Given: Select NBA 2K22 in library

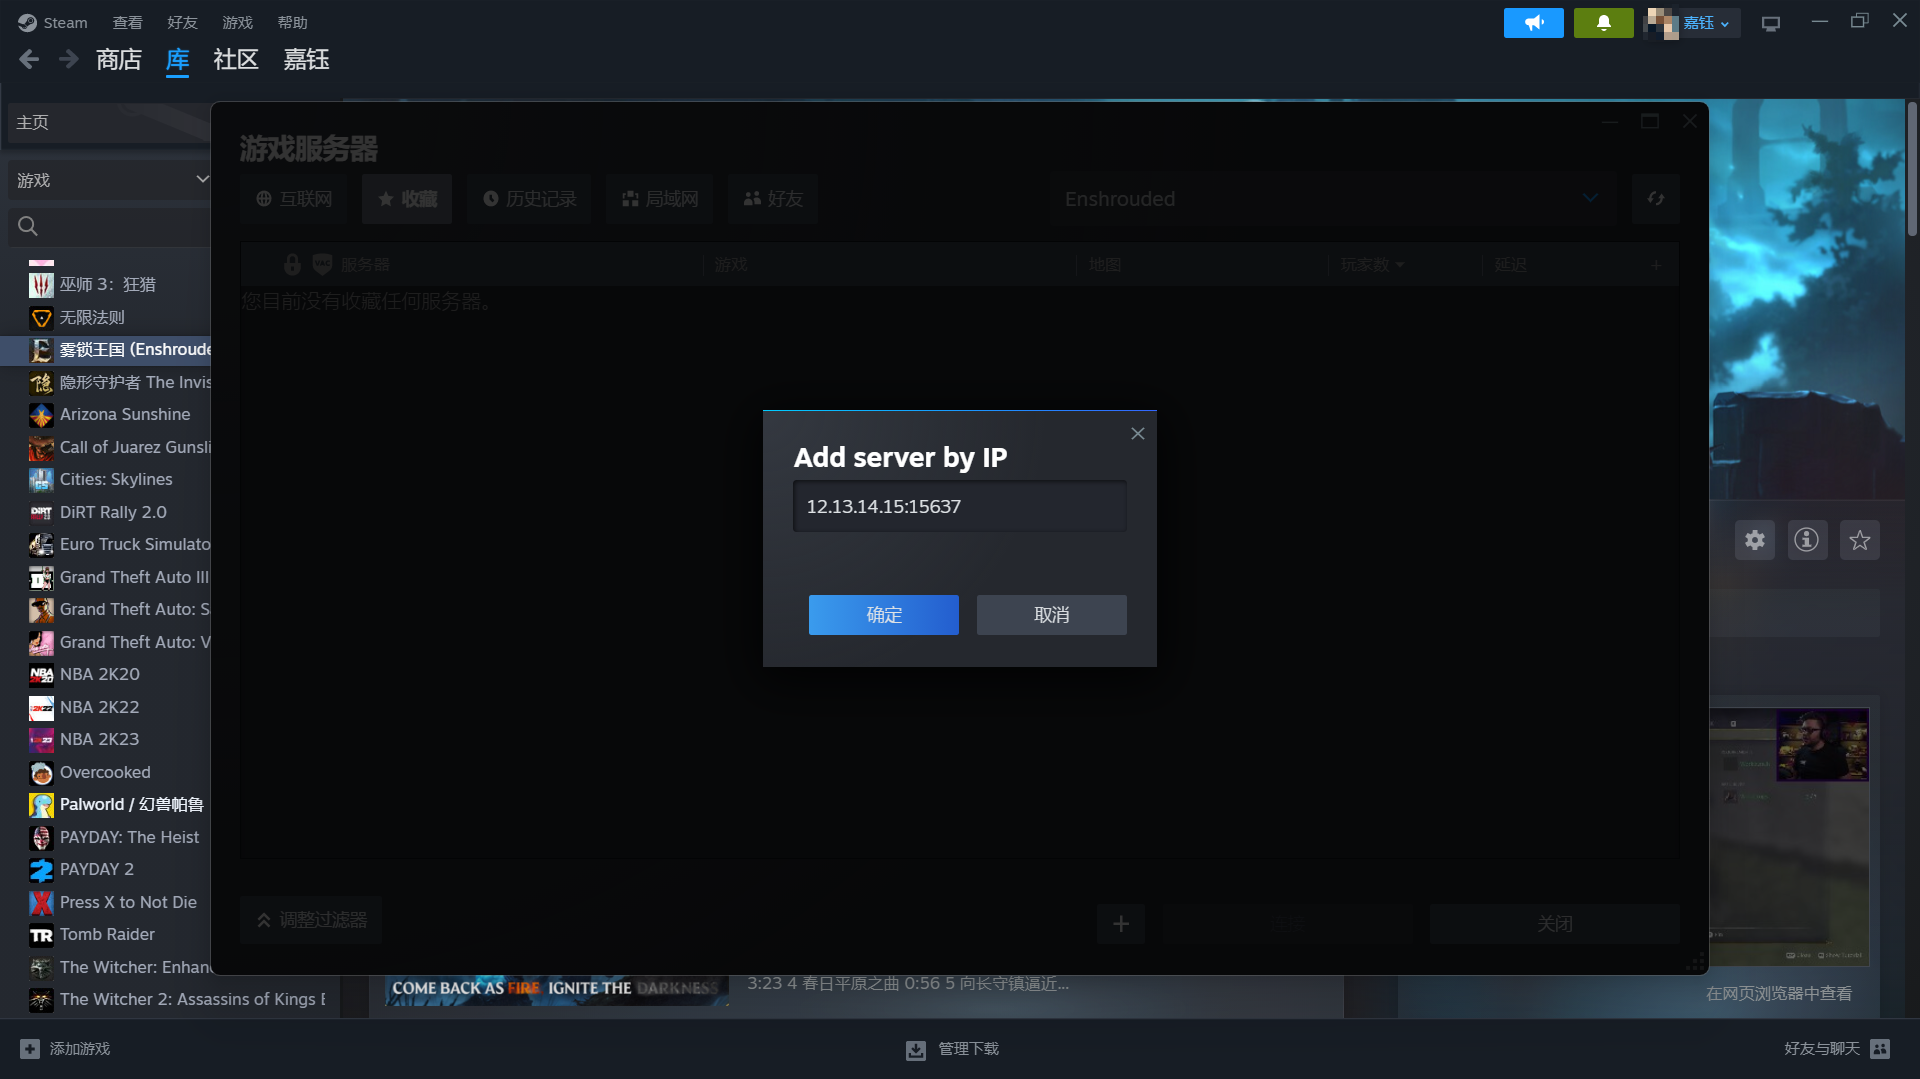Looking at the screenshot, I should click(x=100, y=707).
